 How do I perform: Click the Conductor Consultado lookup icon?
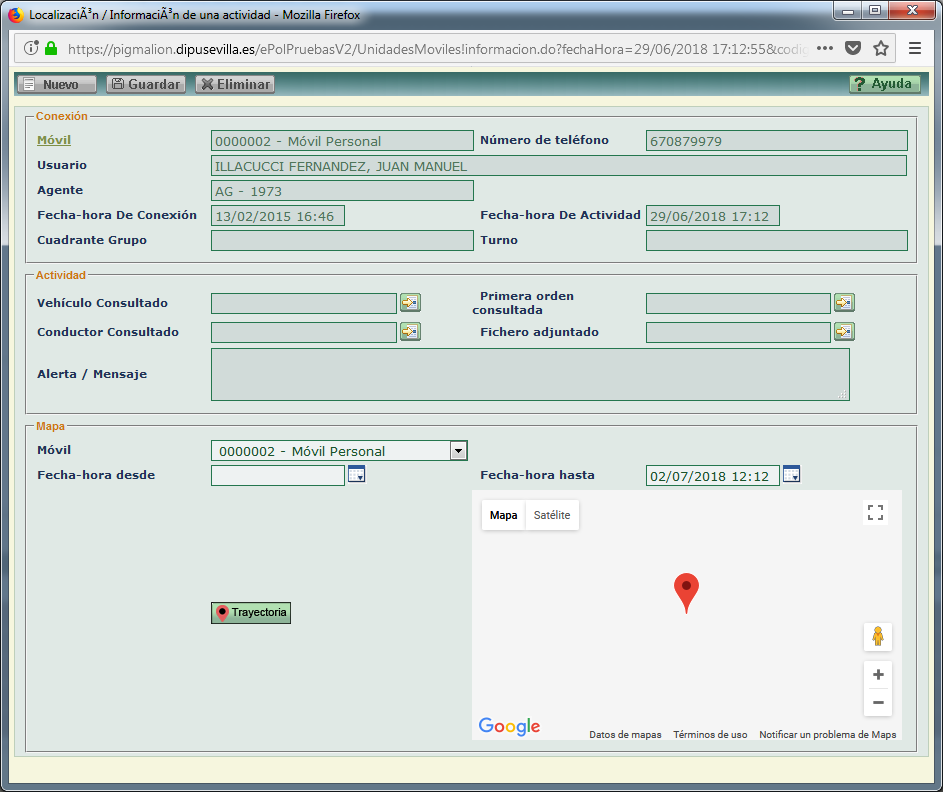(410, 332)
